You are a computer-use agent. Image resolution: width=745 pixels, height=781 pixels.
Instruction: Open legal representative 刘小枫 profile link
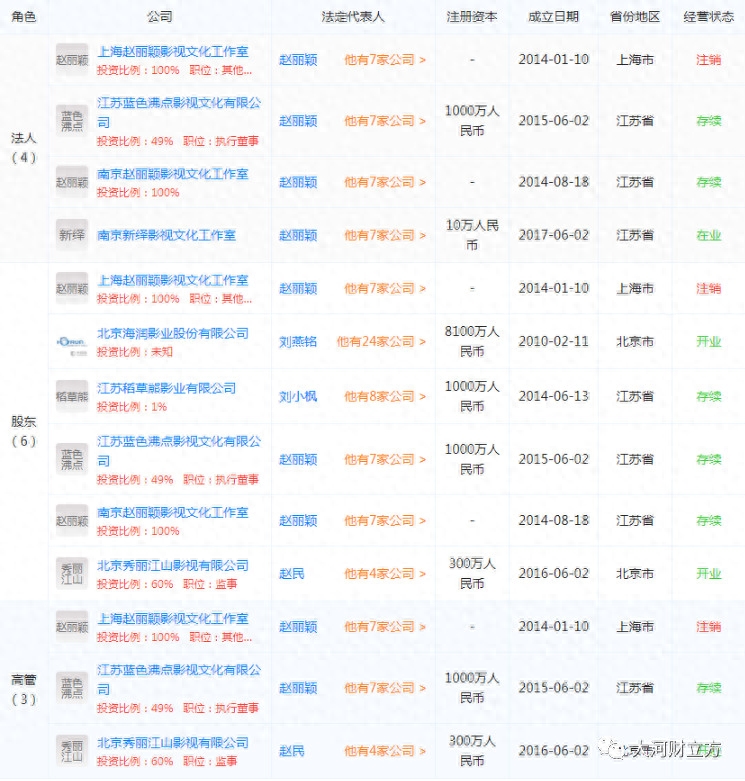click(x=297, y=397)
